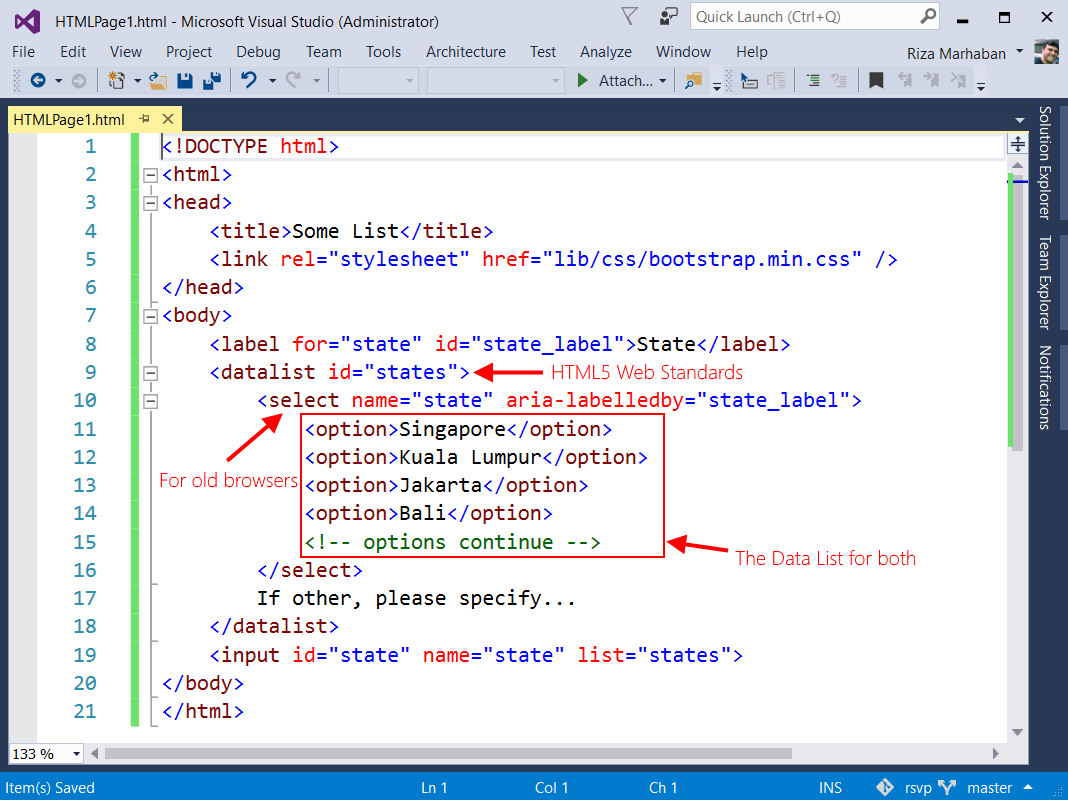This screenshot has height=800, width=1068.
Task: Open the Attach debug target dropdown arrow
Action: click(662, 81)
